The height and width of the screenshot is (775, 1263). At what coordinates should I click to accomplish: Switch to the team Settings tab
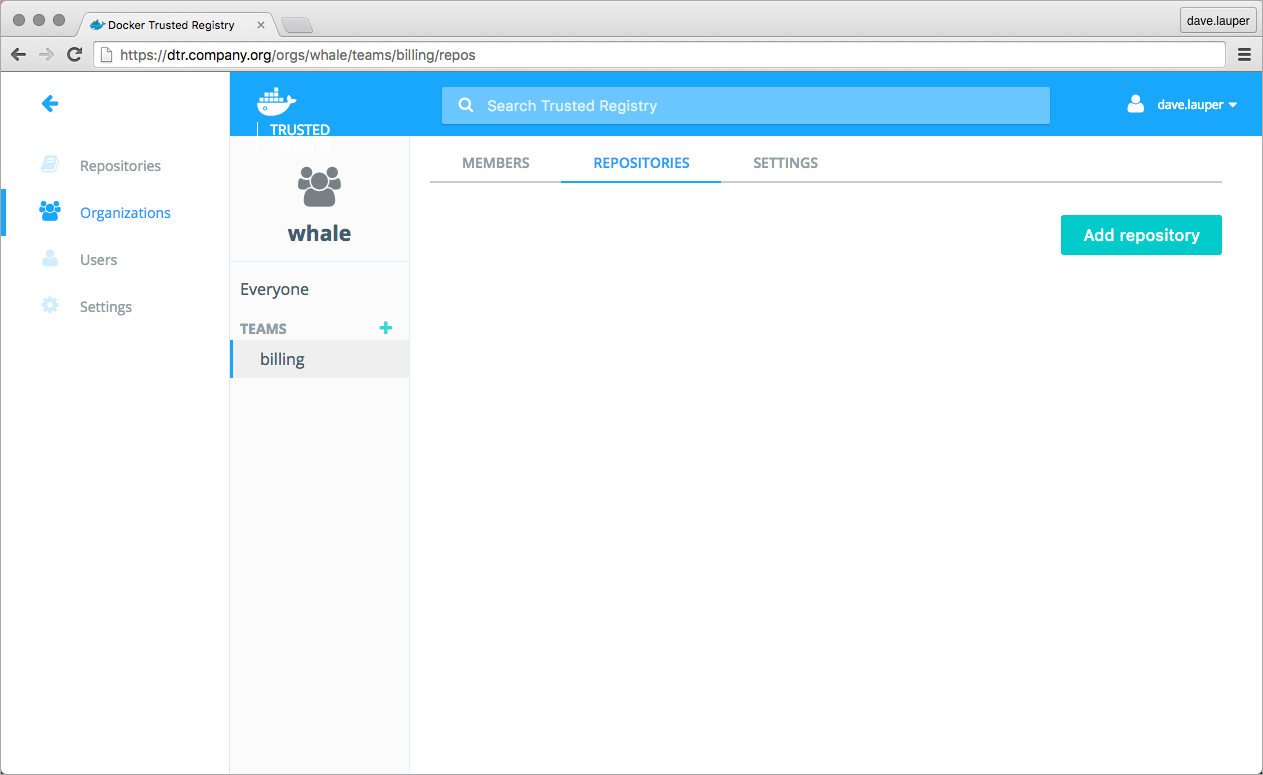(785, 163)
